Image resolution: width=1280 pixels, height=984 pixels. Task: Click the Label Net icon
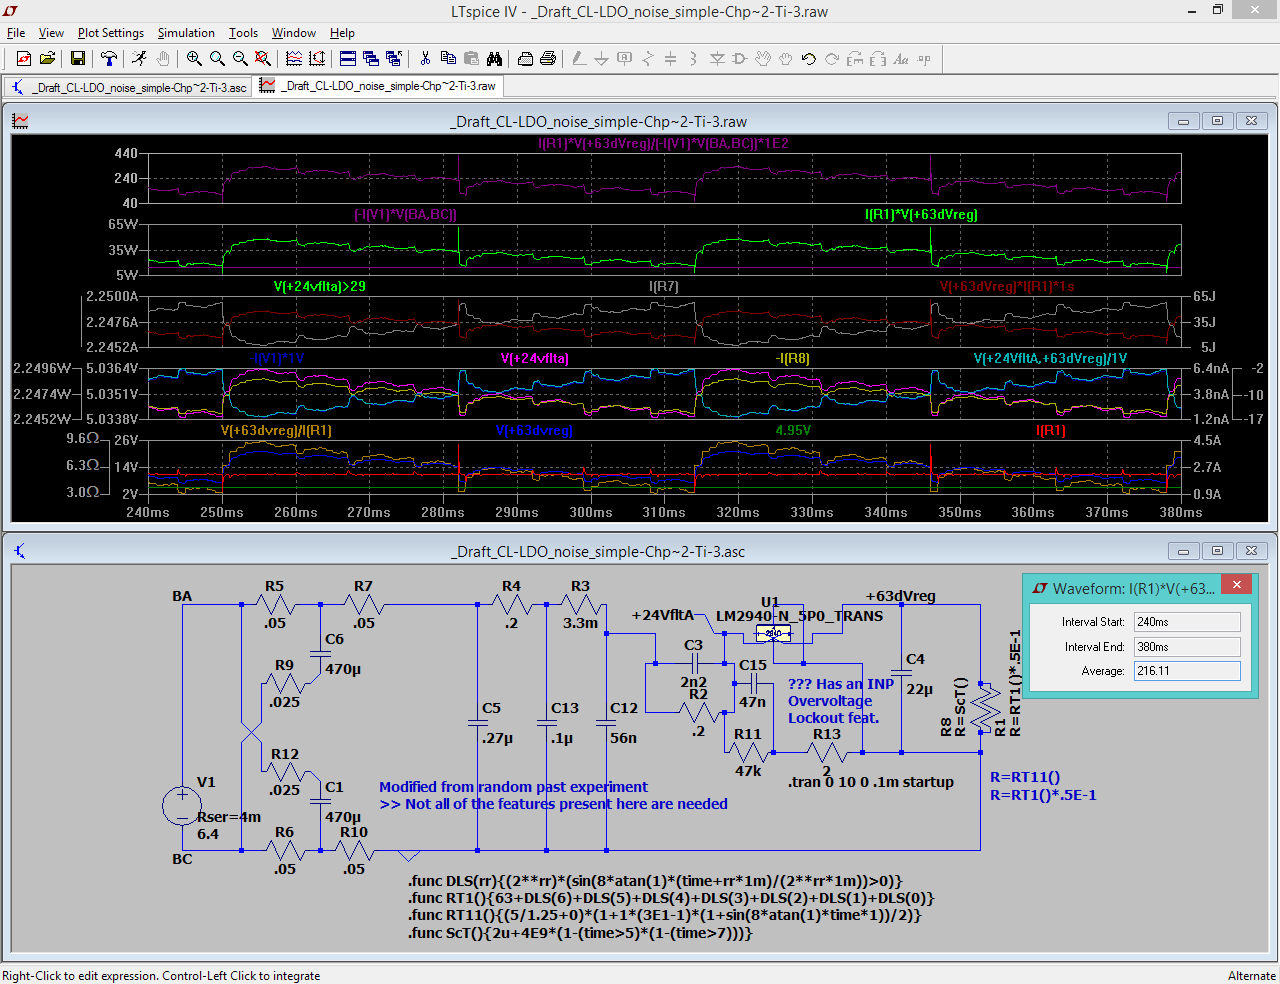point(625,59)
